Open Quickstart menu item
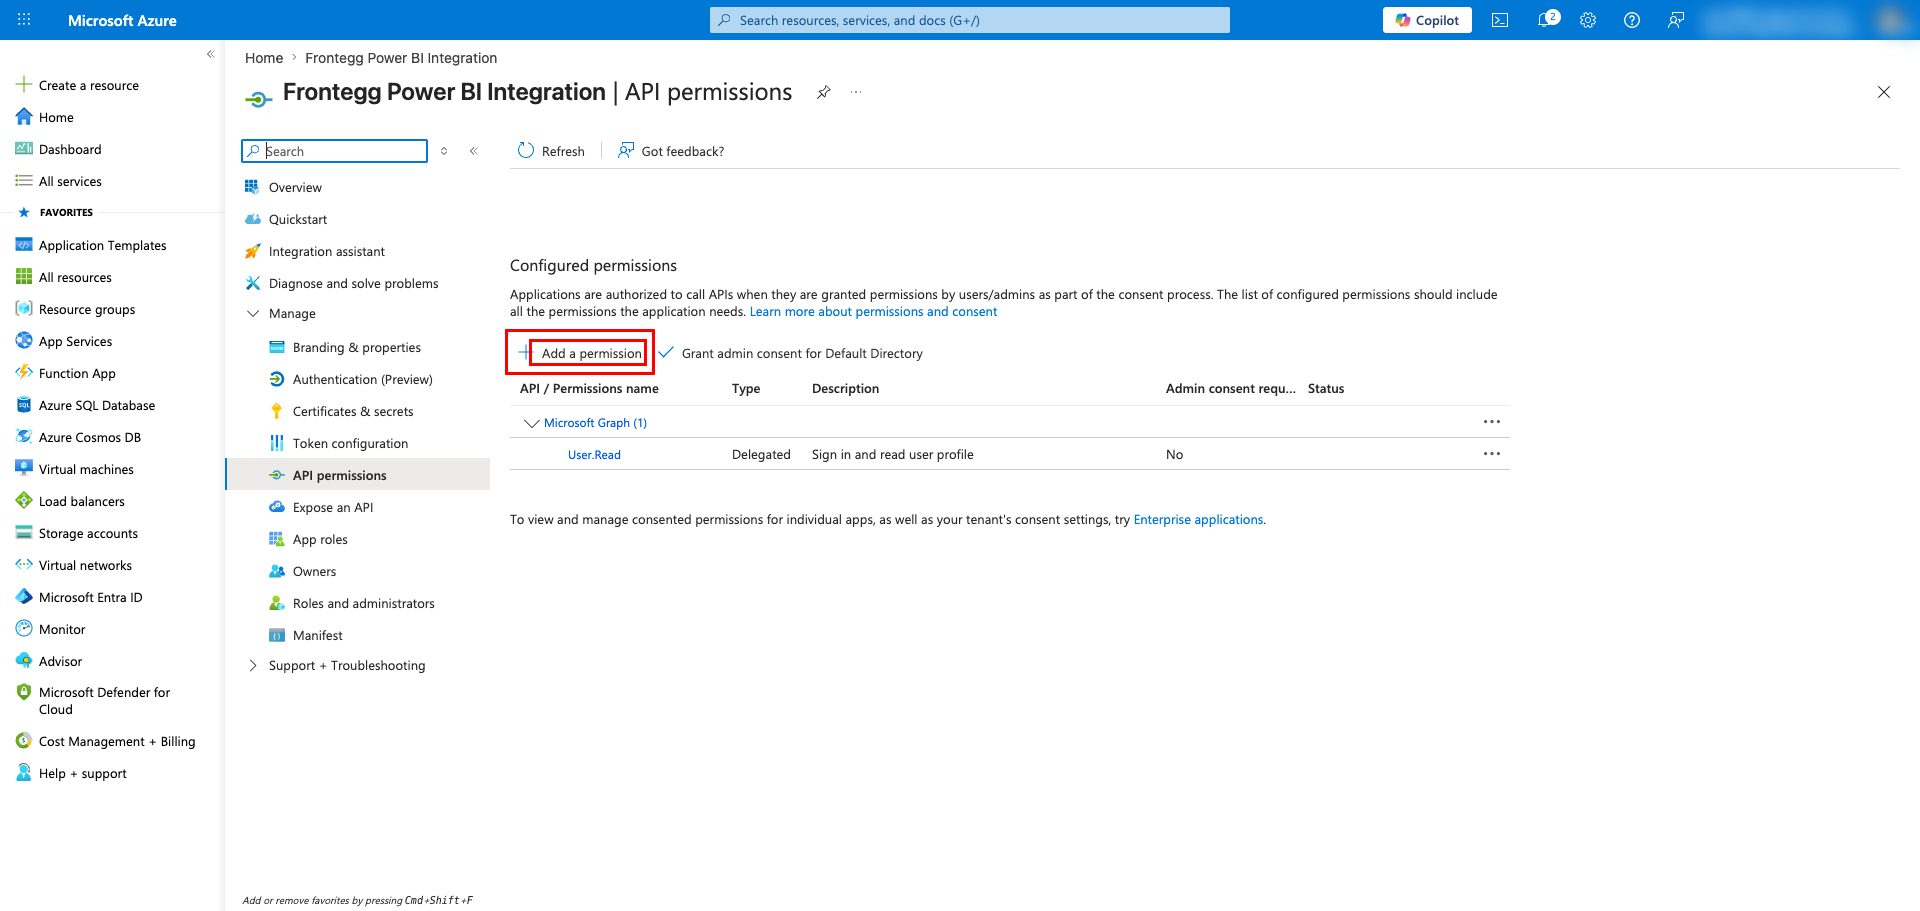The height and width of the screenshot is (911, 1920). [298, 219]
